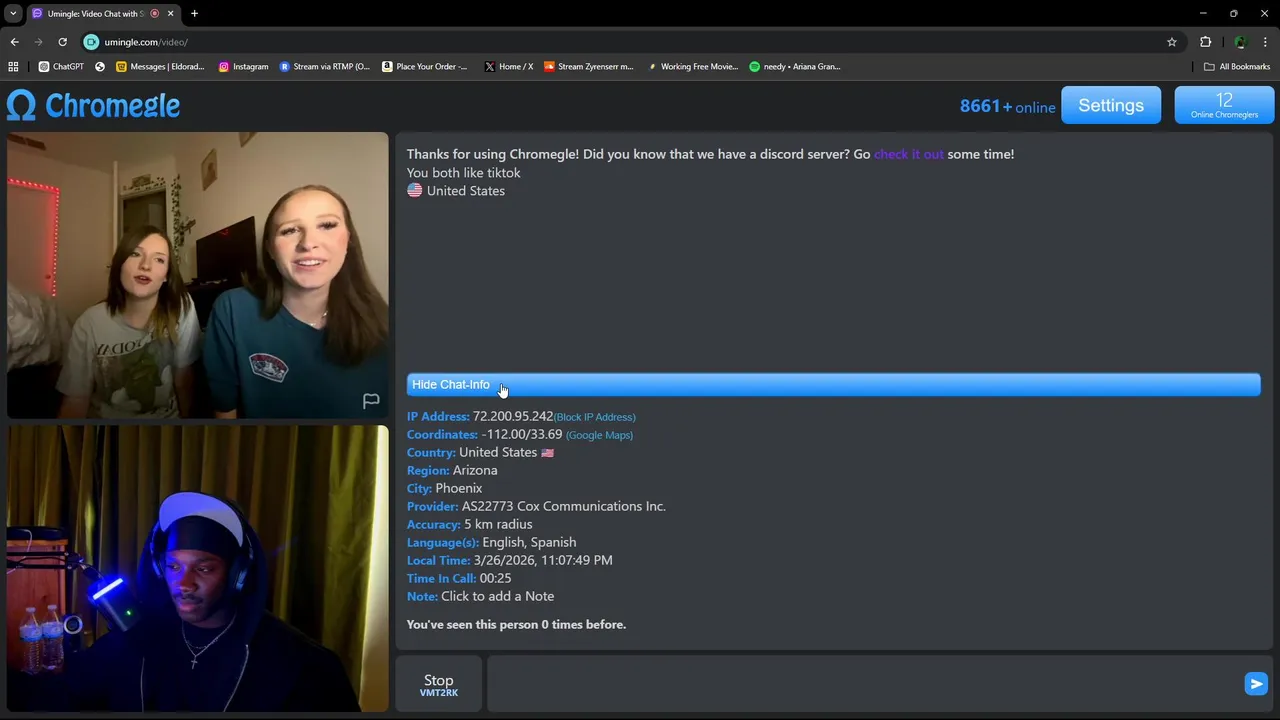
Task: Open the tab search dropdown arrow
Action: coord(13,13)
